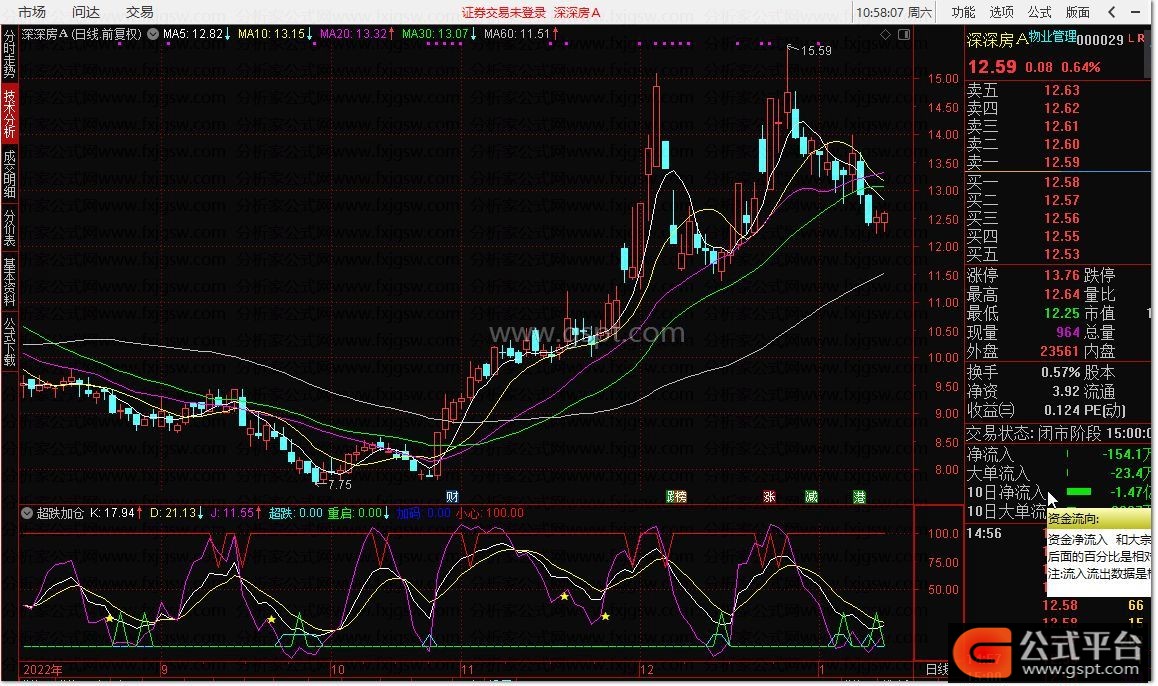The height and width of the screenshot is (686, 1158).
Task: Click the 7.75 low price marker
Action: 340,484
